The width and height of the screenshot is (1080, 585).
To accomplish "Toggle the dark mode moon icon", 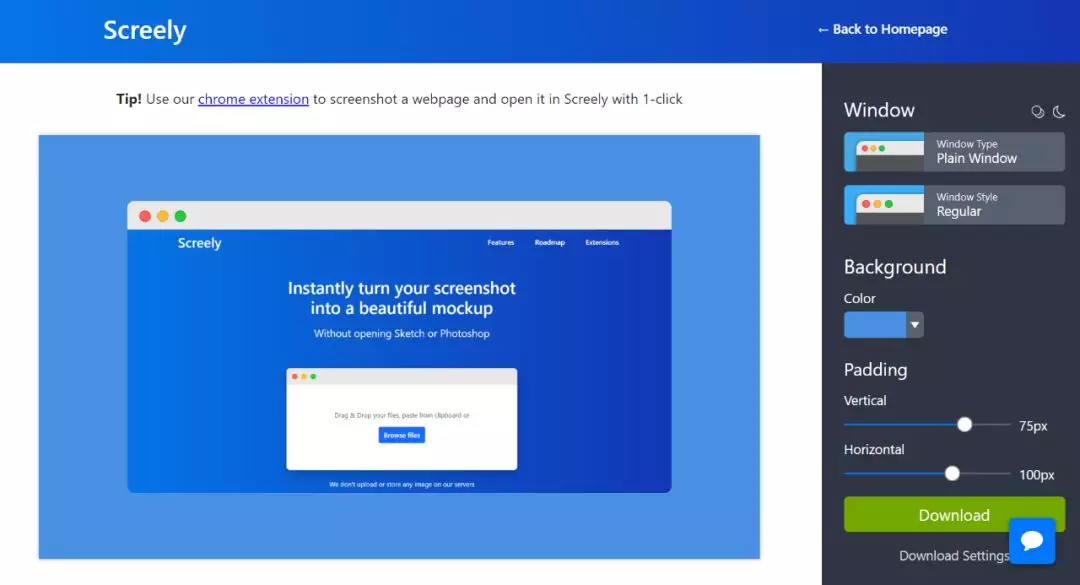I will click(x=1059, y=112).
